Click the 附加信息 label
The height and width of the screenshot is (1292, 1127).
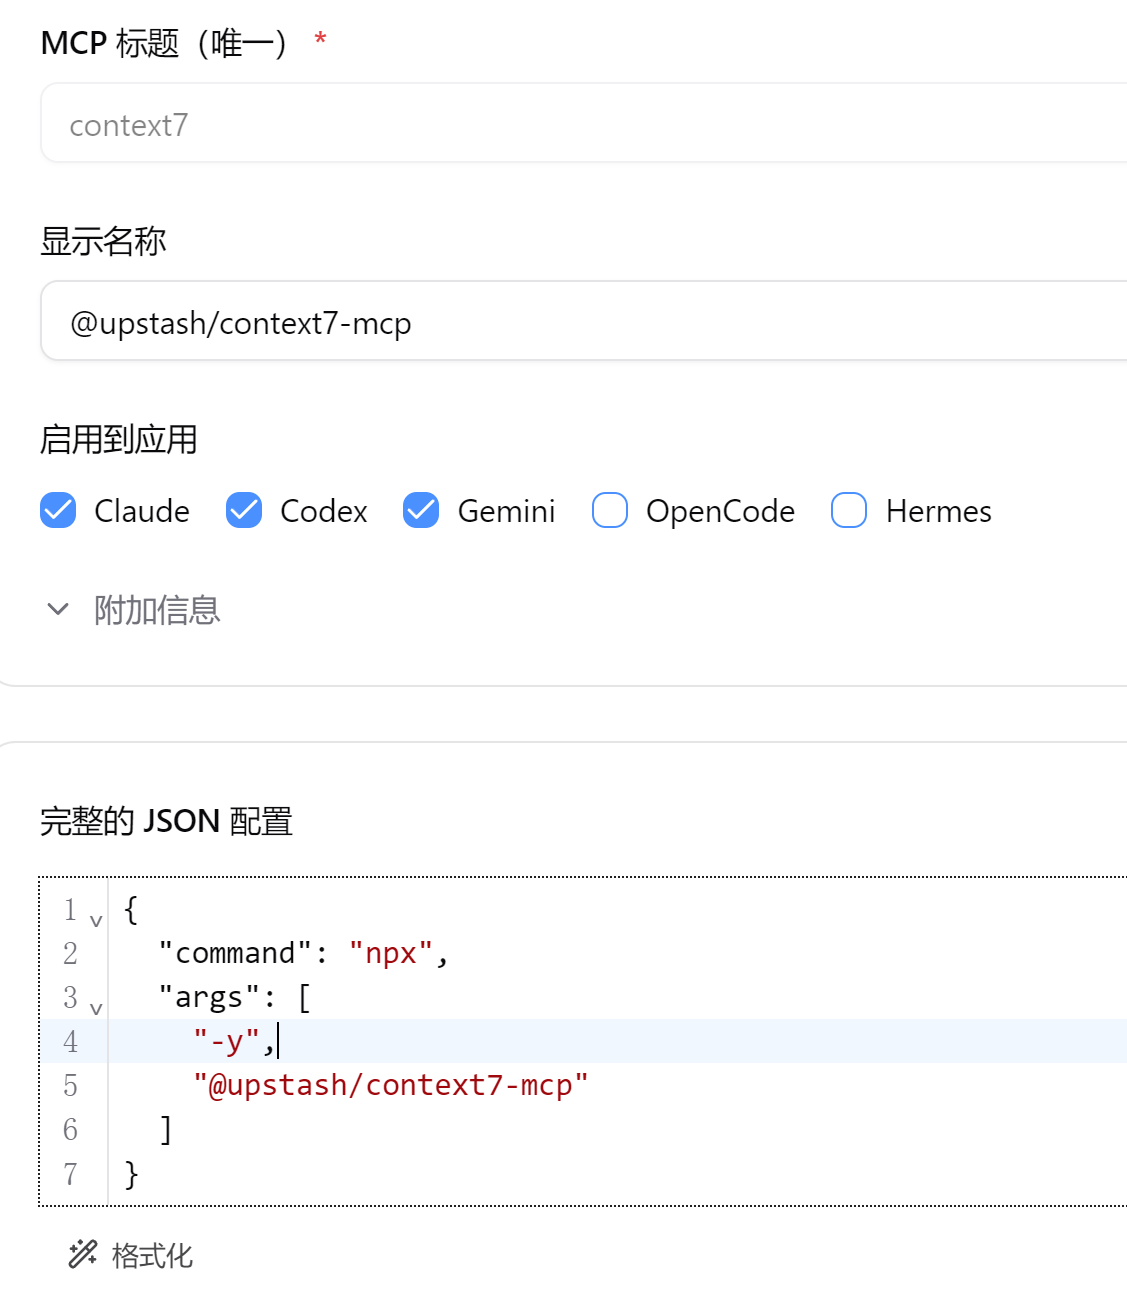pyautogui.click(x=157, y=609)
